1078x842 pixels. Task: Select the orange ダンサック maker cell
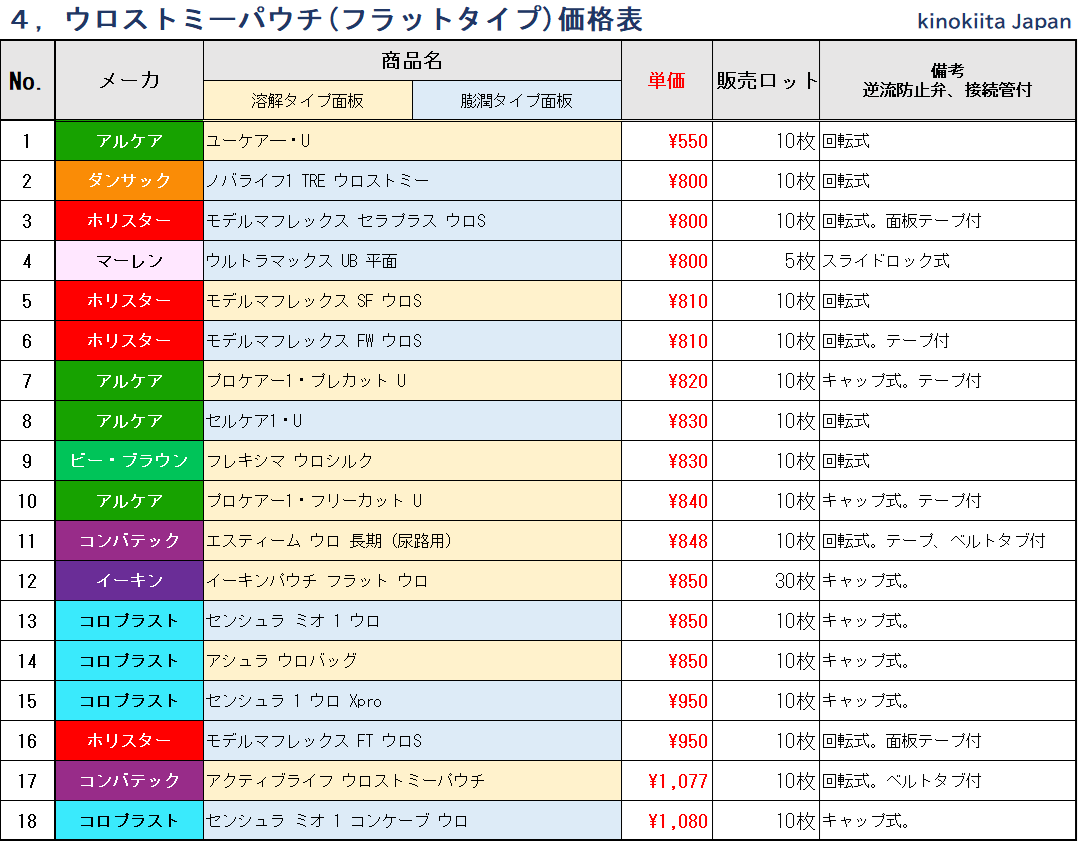click(x=129, y=181)
